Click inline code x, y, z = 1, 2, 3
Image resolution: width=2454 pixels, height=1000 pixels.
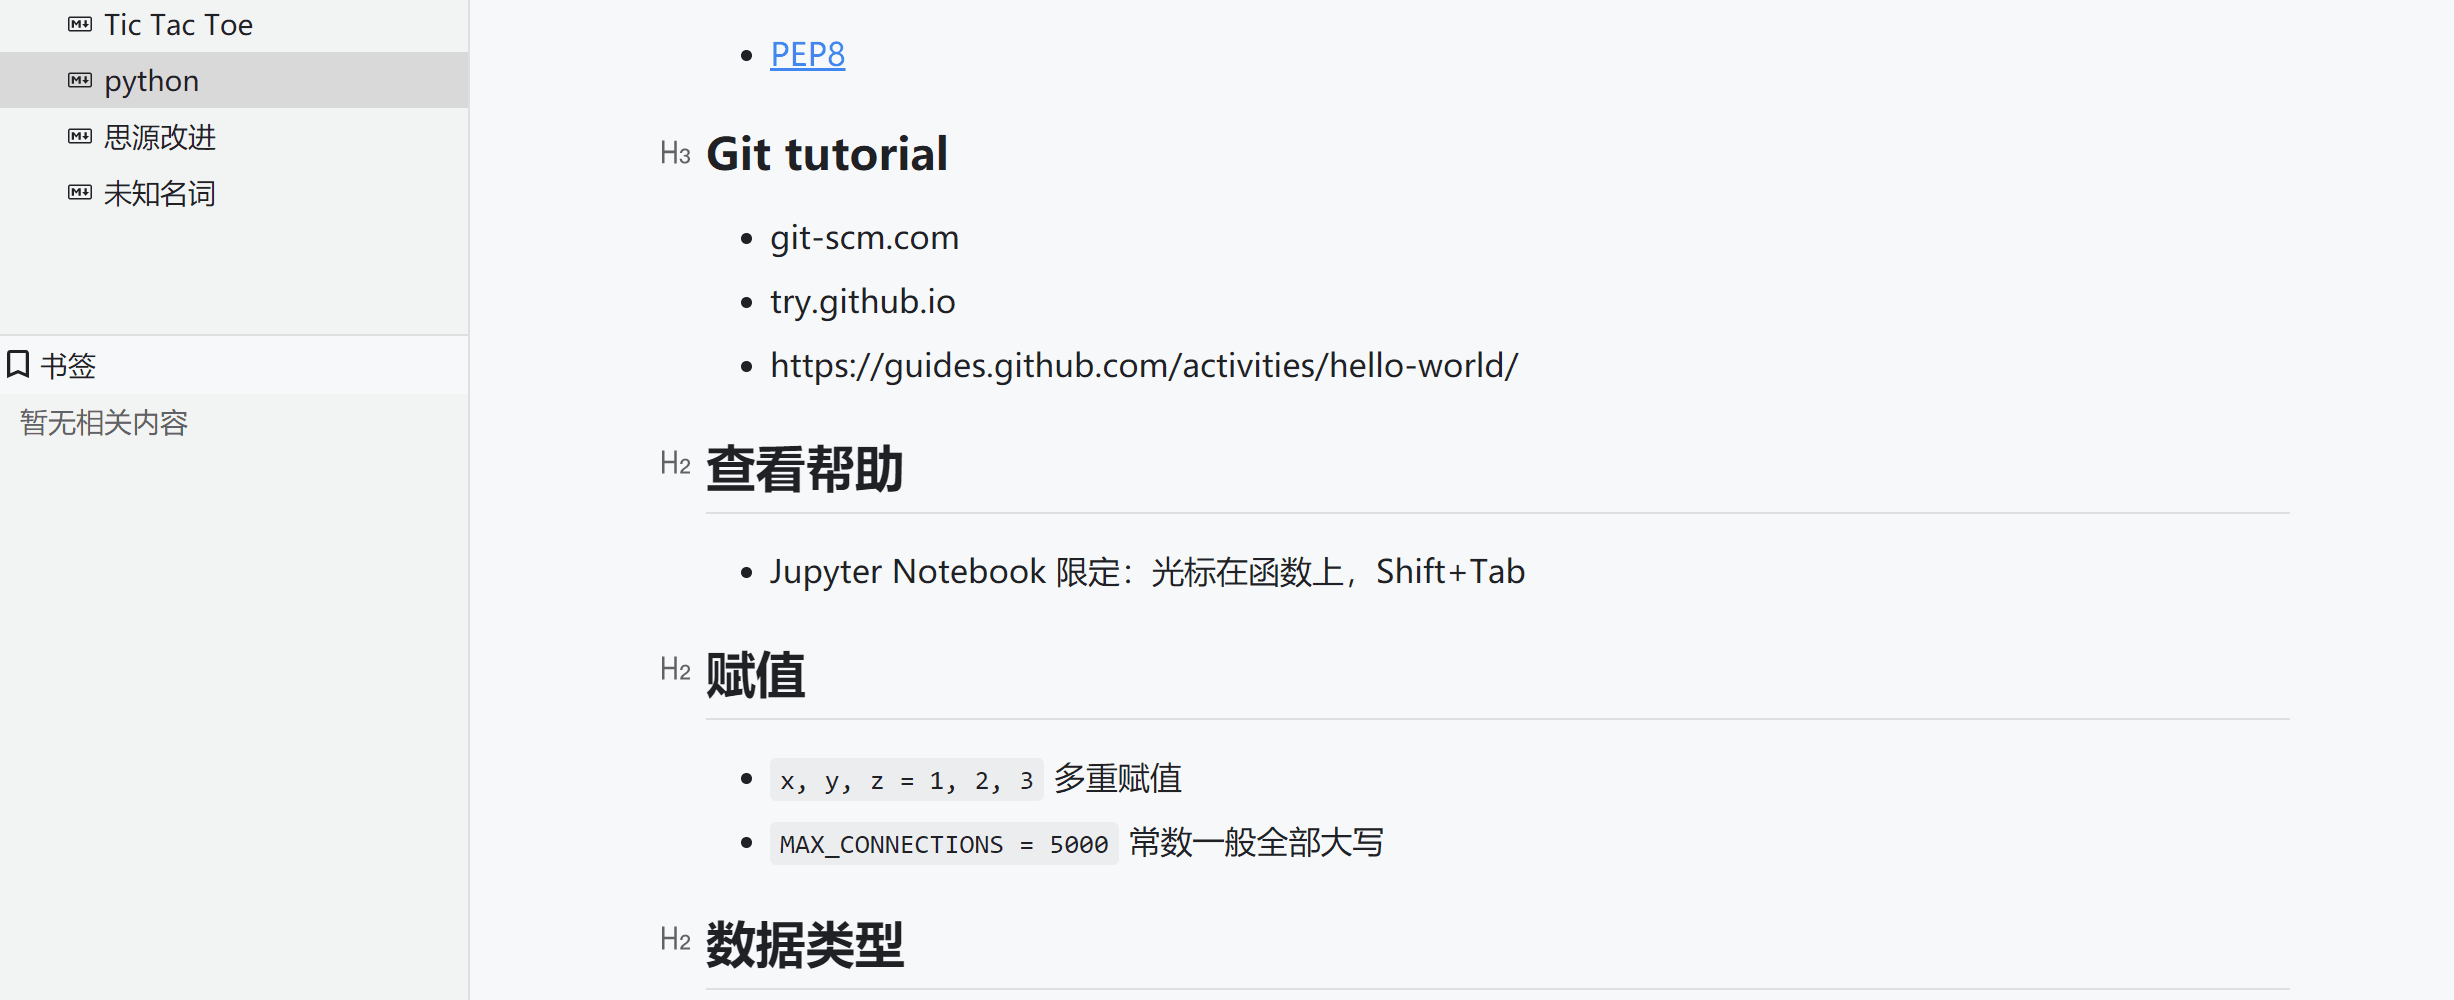point(906,780)
